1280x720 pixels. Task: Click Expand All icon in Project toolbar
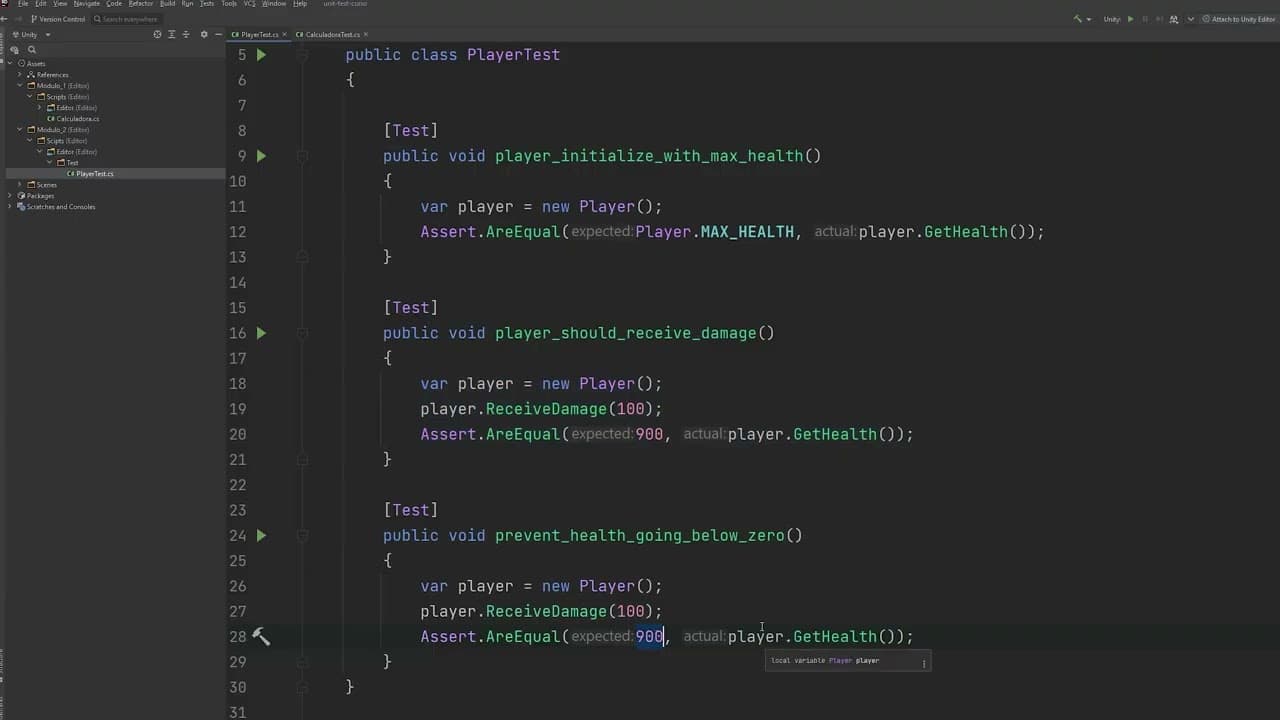tap(172, 34)
